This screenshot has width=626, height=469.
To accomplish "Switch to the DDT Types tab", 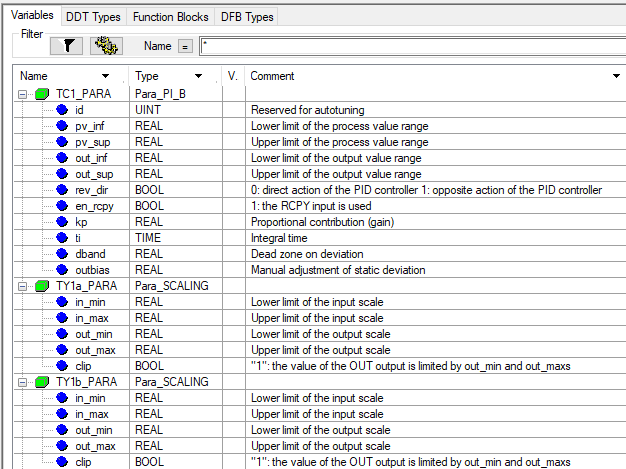I will tap(93, 17).
